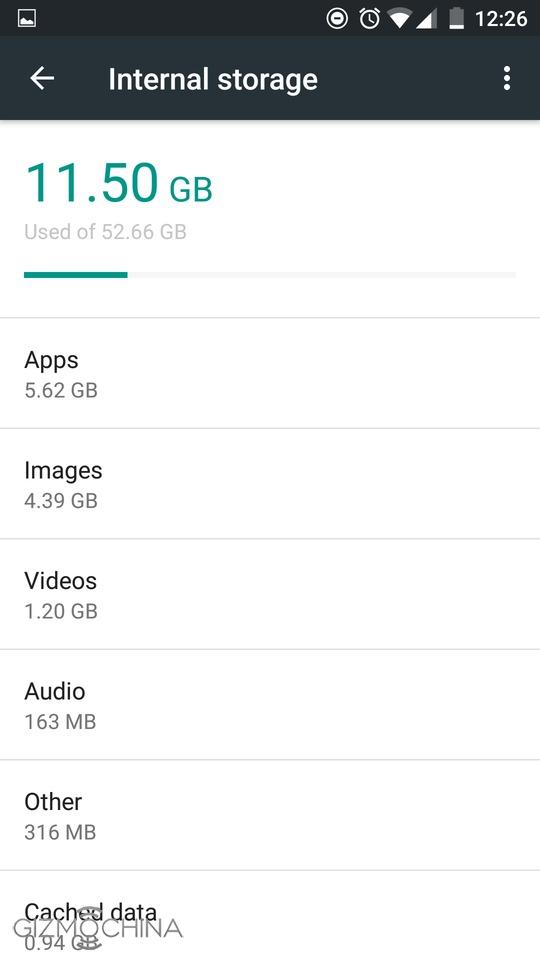Viewport: 540px width, 960px height.
Task: Tap the Used of 52.66 GB text
Action: (105, 231)
